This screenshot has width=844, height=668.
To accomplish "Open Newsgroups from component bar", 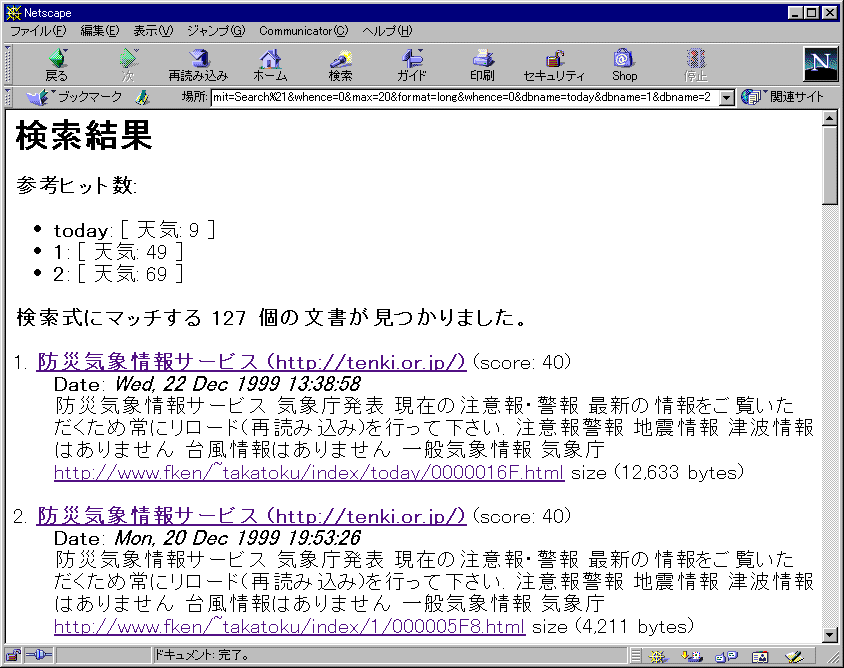I will click(727, 656).
